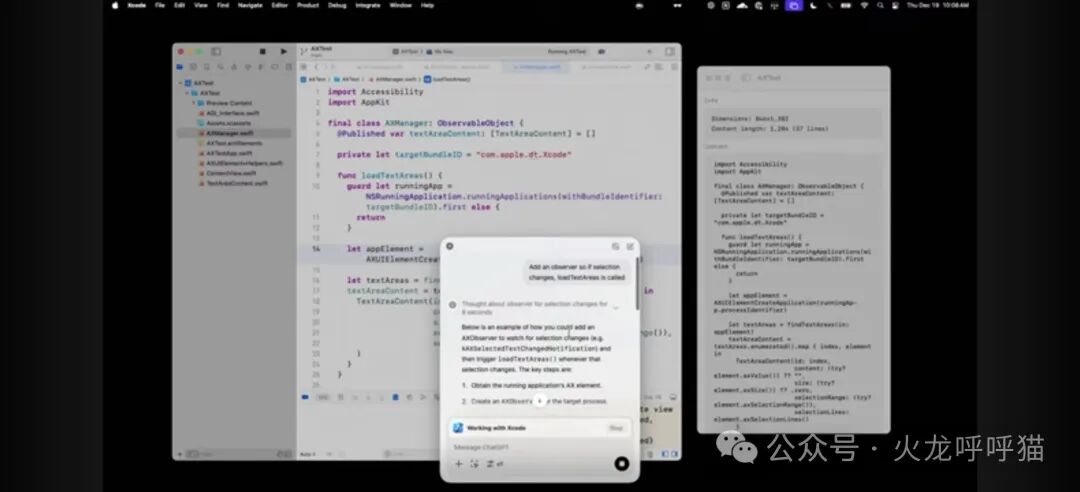Click the Run (play) button in Xcode toolbar

click(284, 52)
